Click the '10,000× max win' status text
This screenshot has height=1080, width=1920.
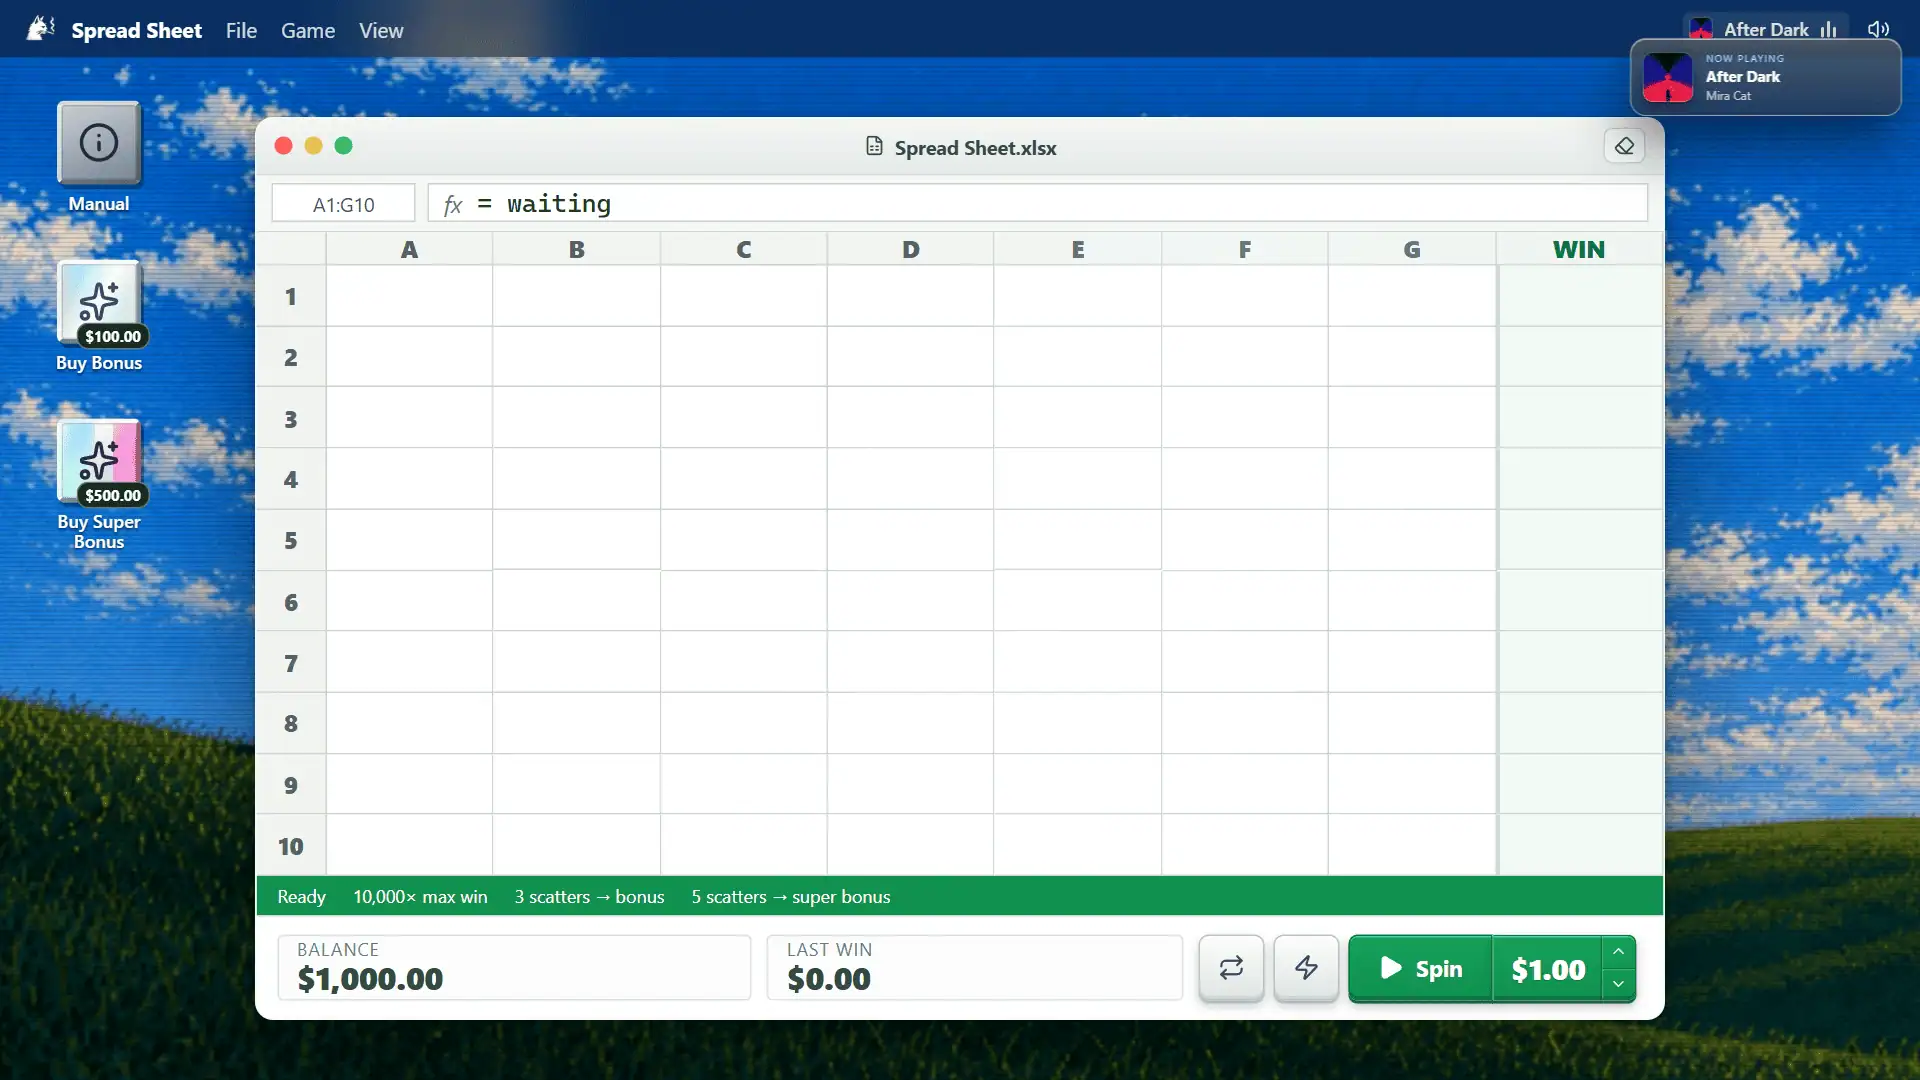tap(420, 897)
